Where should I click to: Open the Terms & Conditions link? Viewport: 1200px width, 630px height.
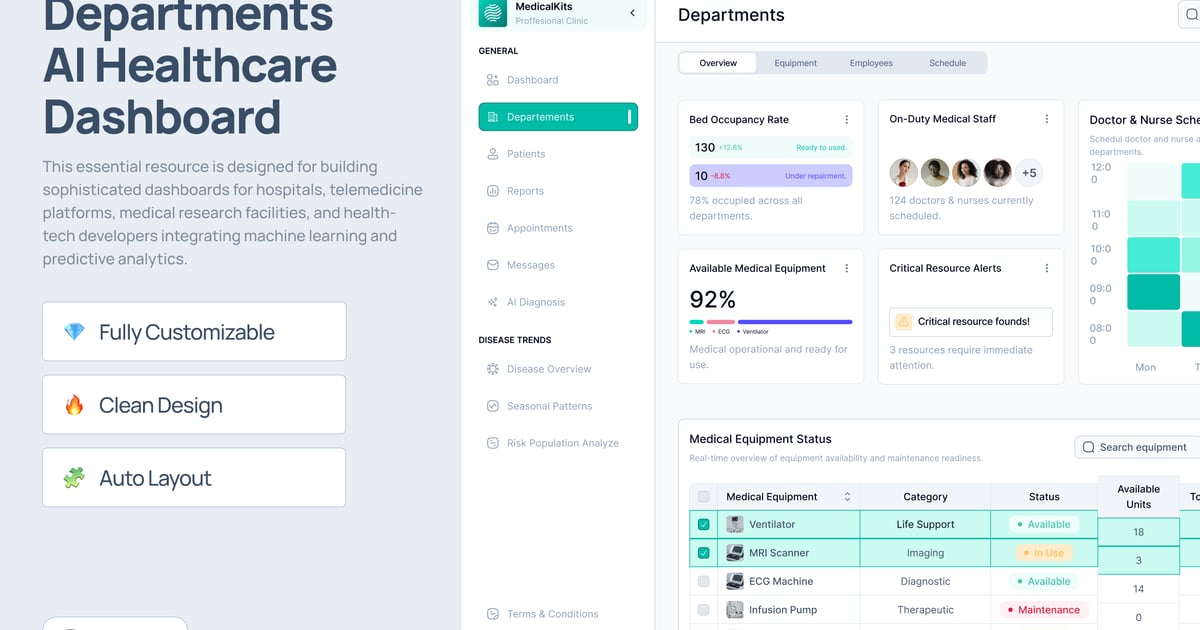click(x=552, y=614)
